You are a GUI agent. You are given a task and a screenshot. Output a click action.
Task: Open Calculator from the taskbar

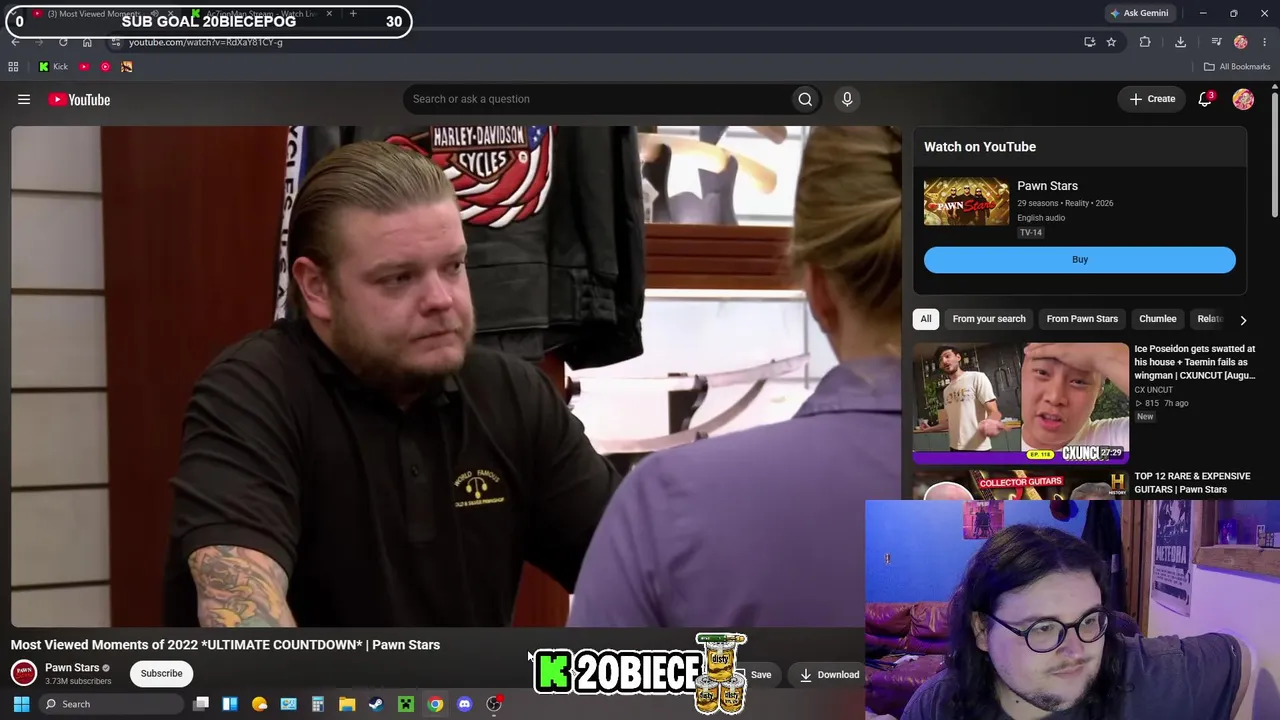[x=318, y=704]
